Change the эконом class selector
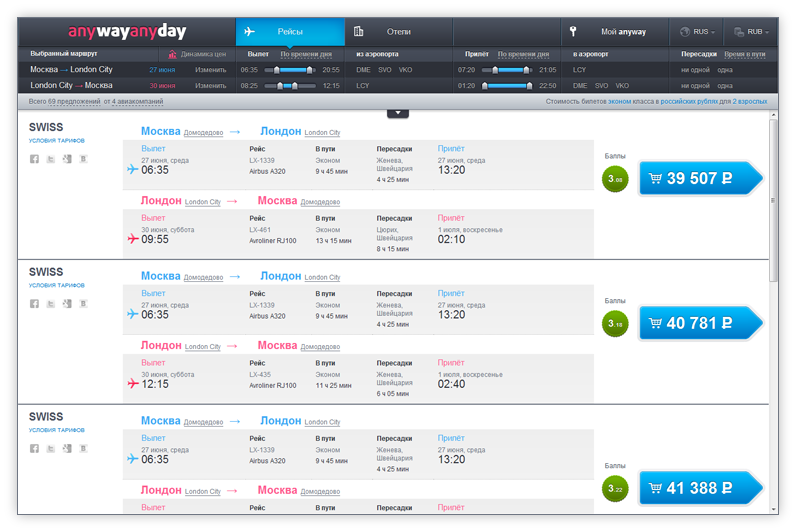The height and width of the screenshot is (532, 796). click(619, 102)
